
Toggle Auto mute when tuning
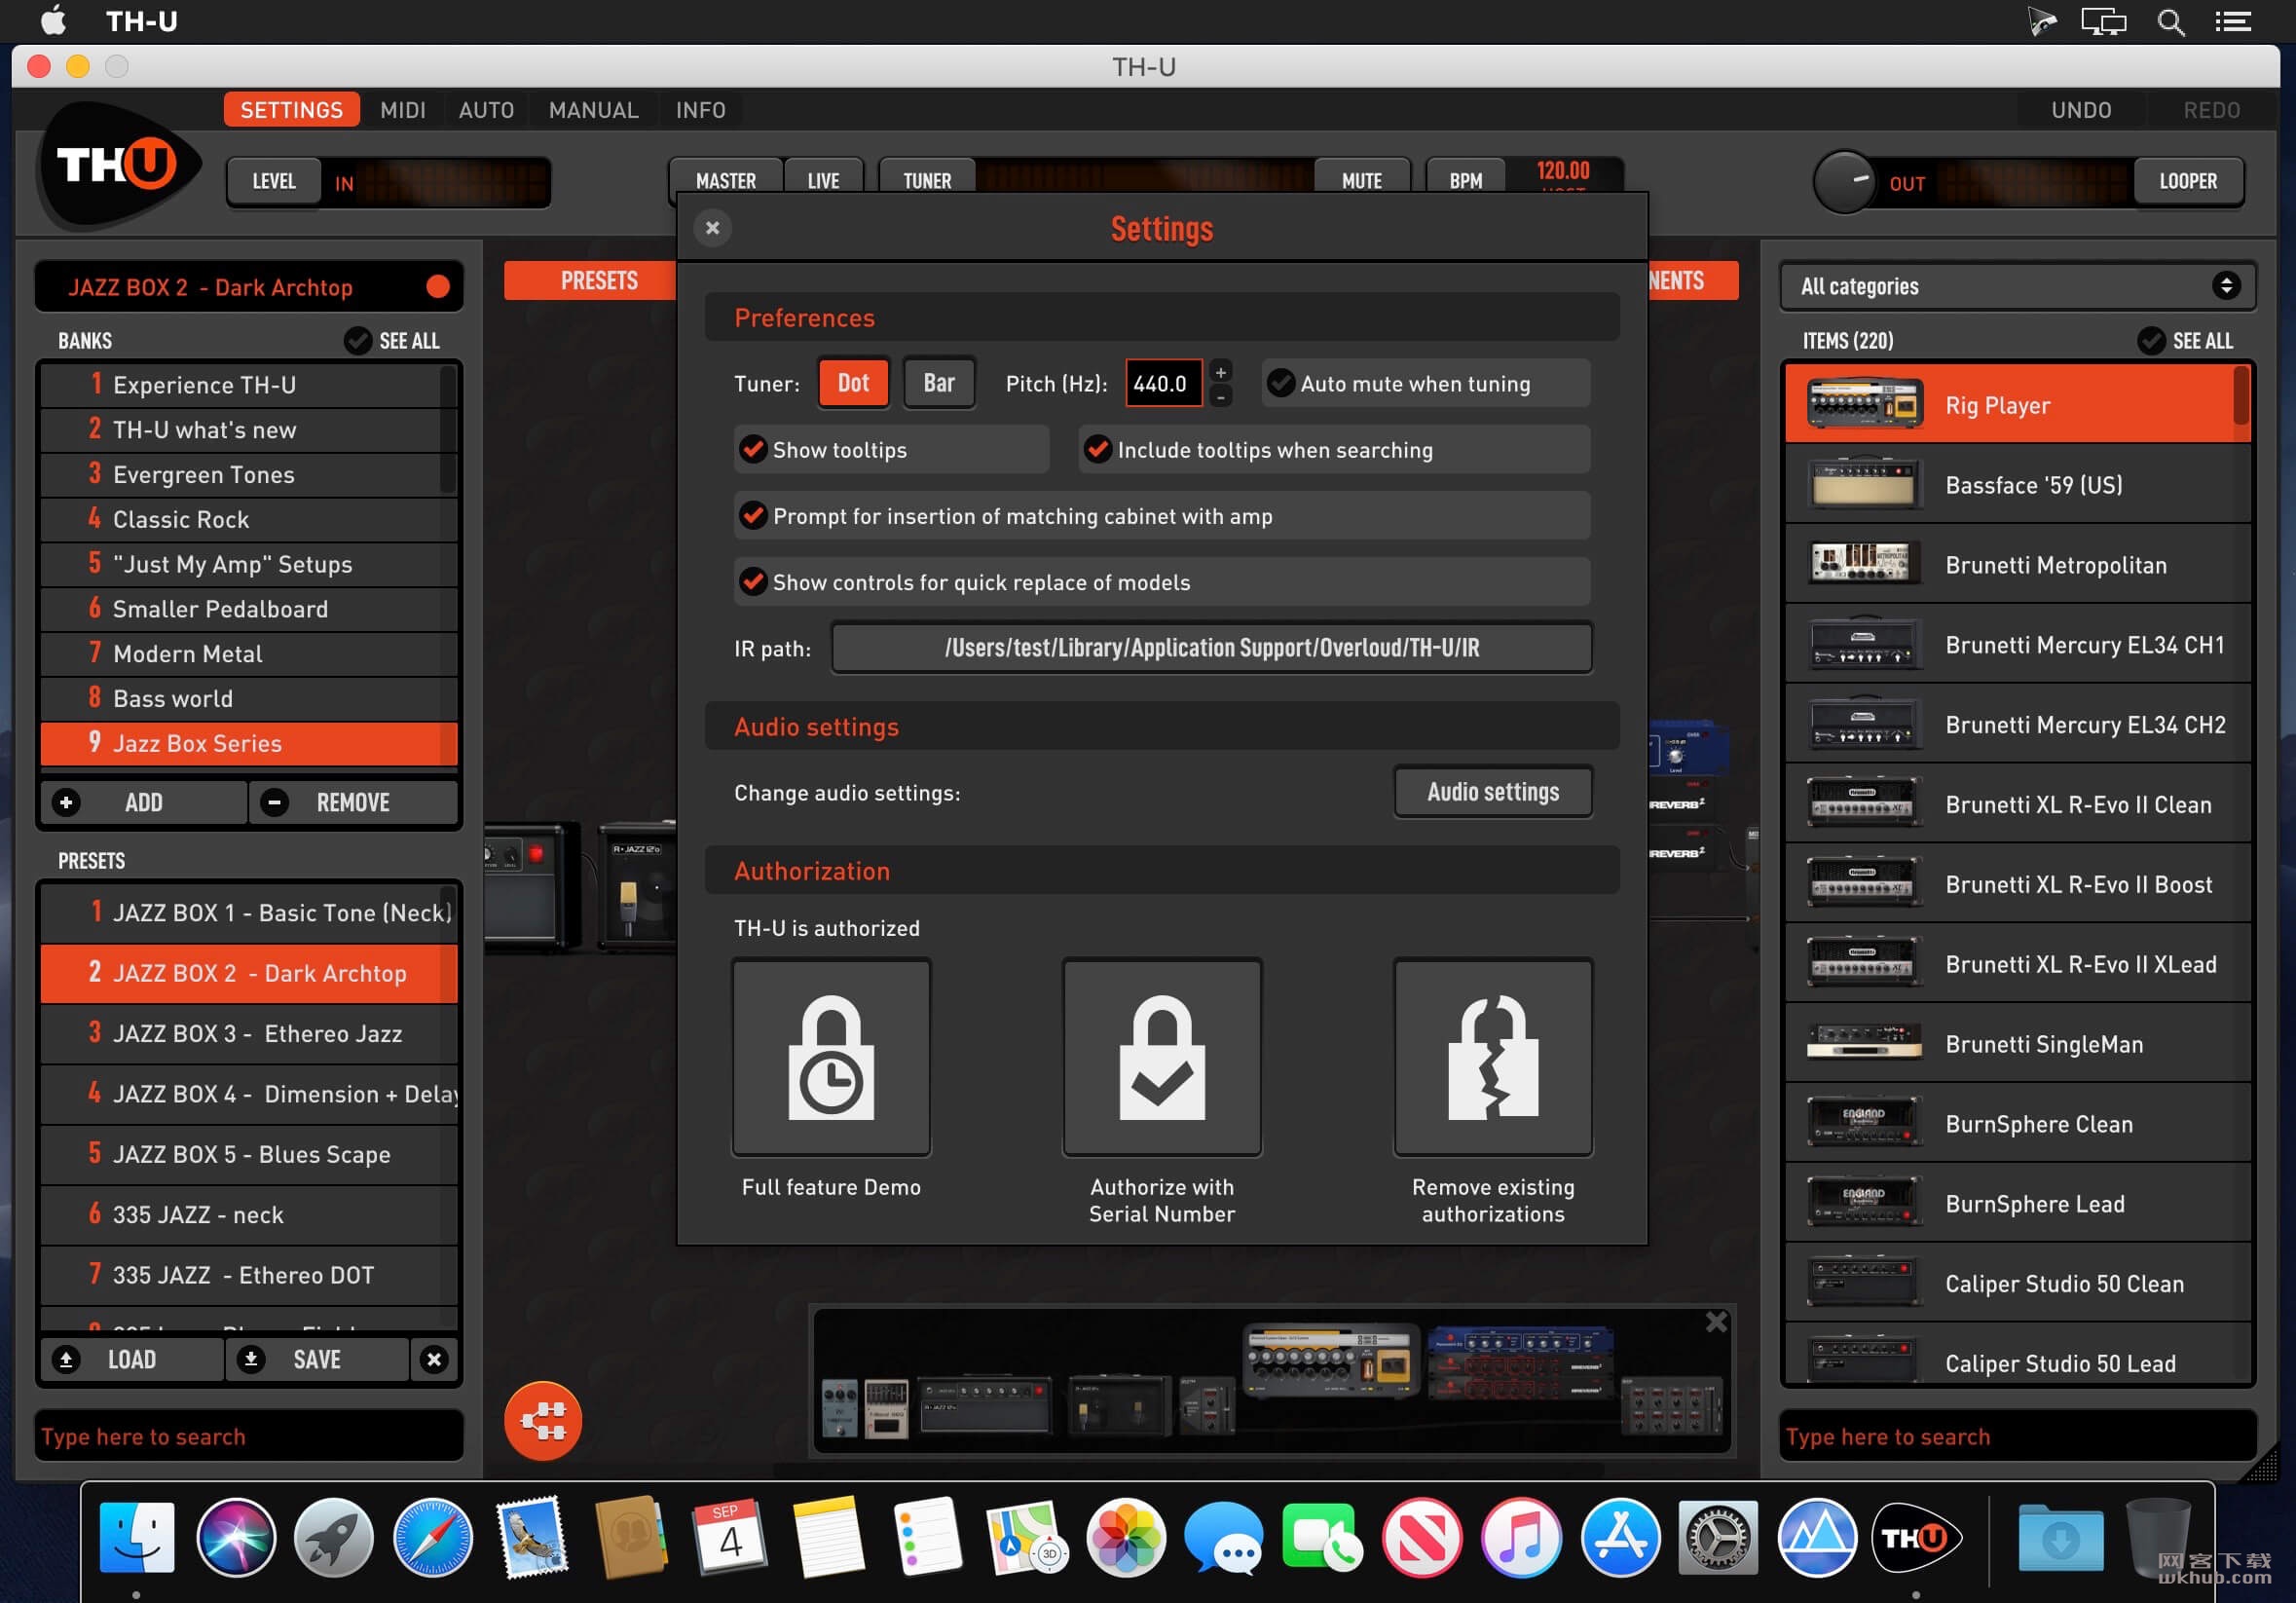tap(1425, 383)
